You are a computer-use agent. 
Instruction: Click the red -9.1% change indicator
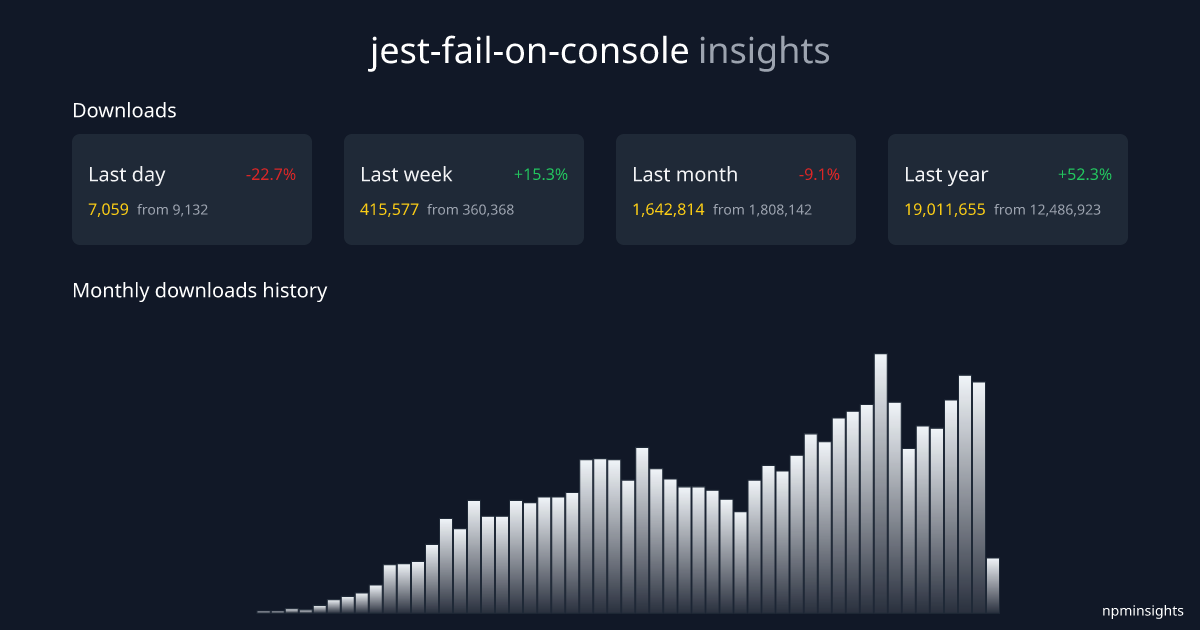click(x=819, y=175)
